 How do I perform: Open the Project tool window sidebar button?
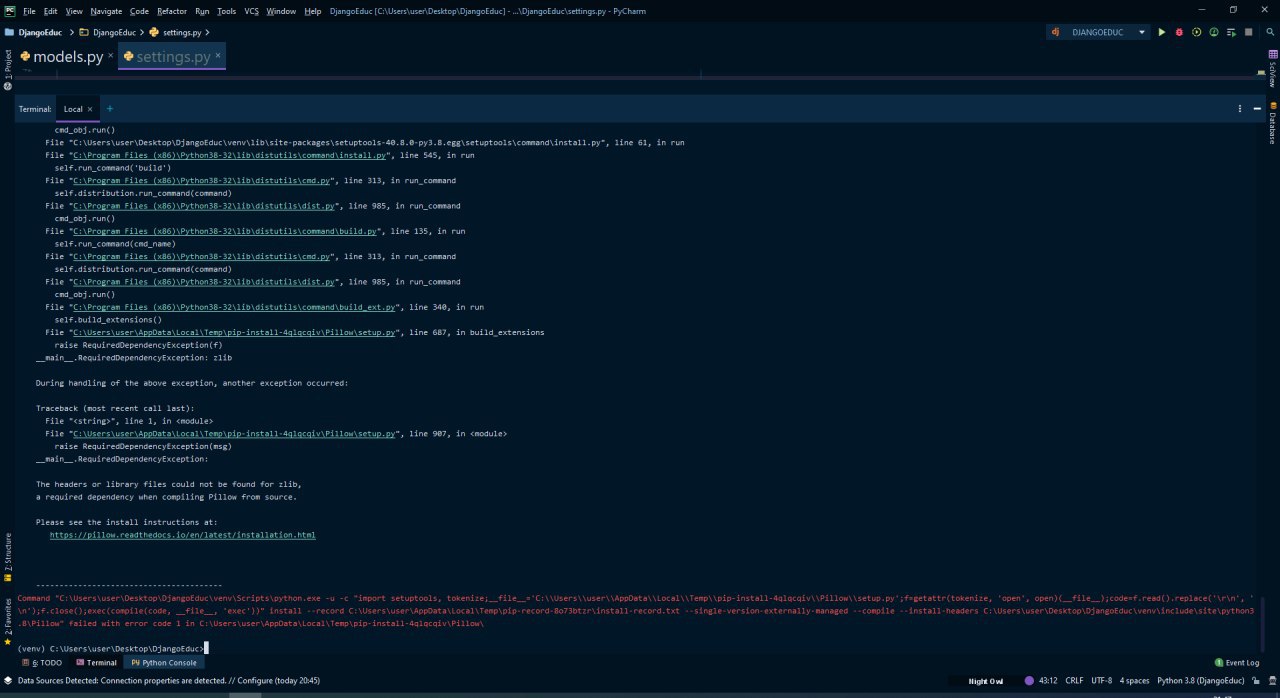(7, 69)
